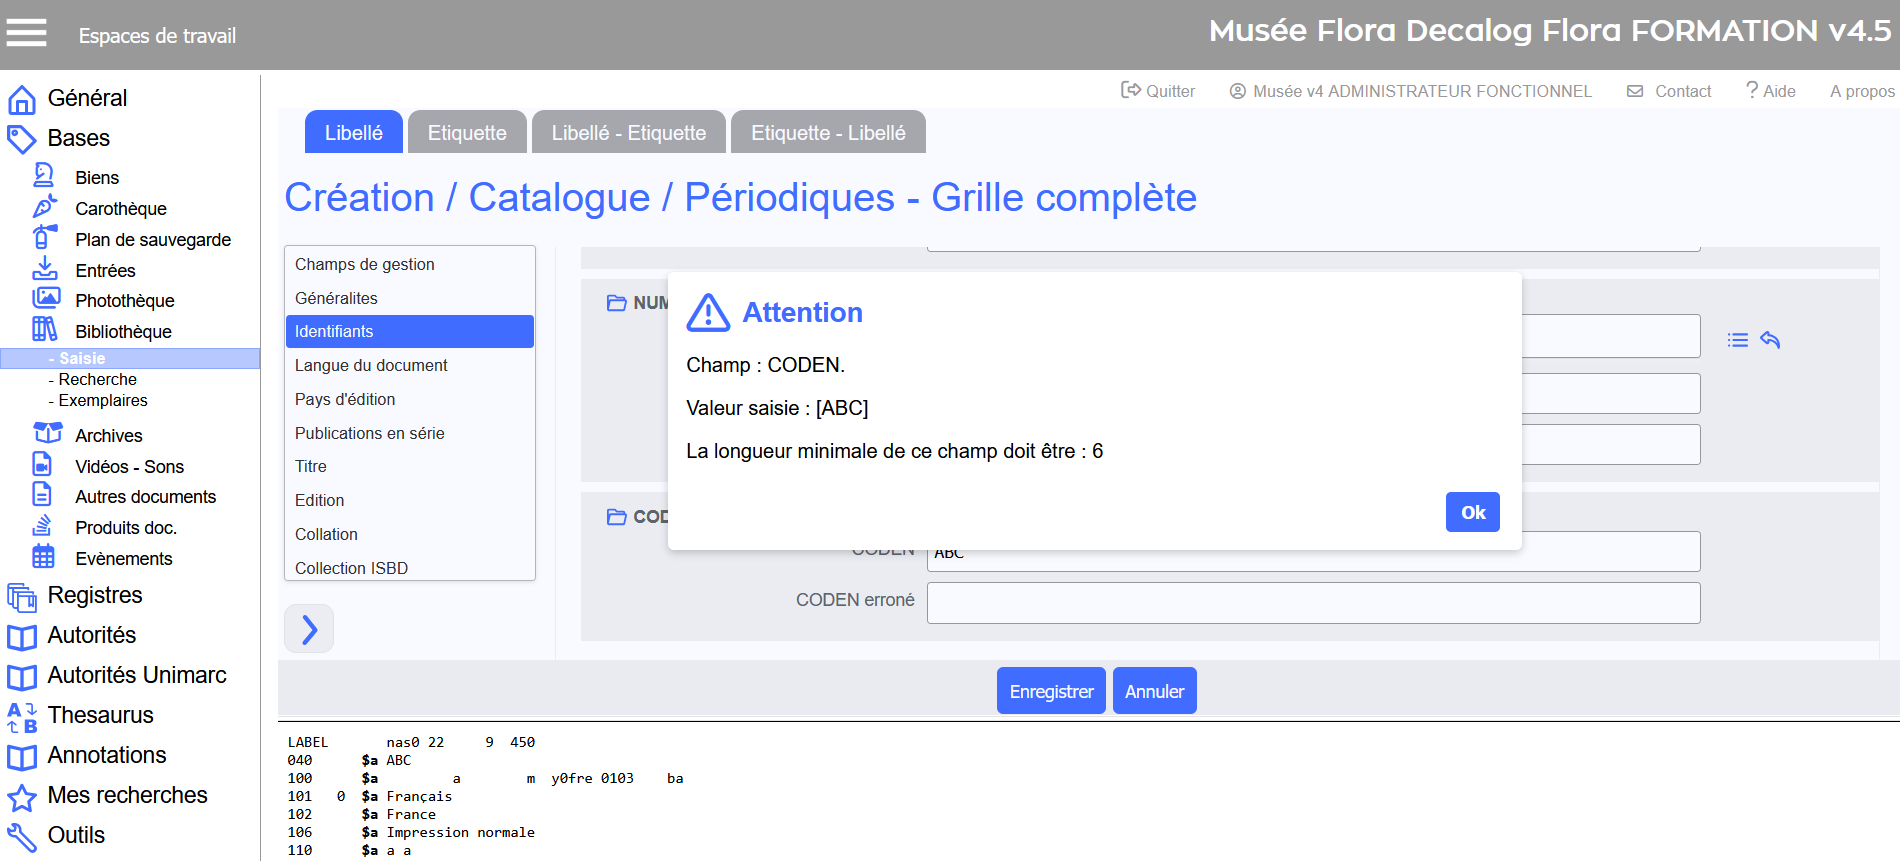
Task: Collapse the CODEN folder section
Action: pyautogui.click(x=617, y=517)
